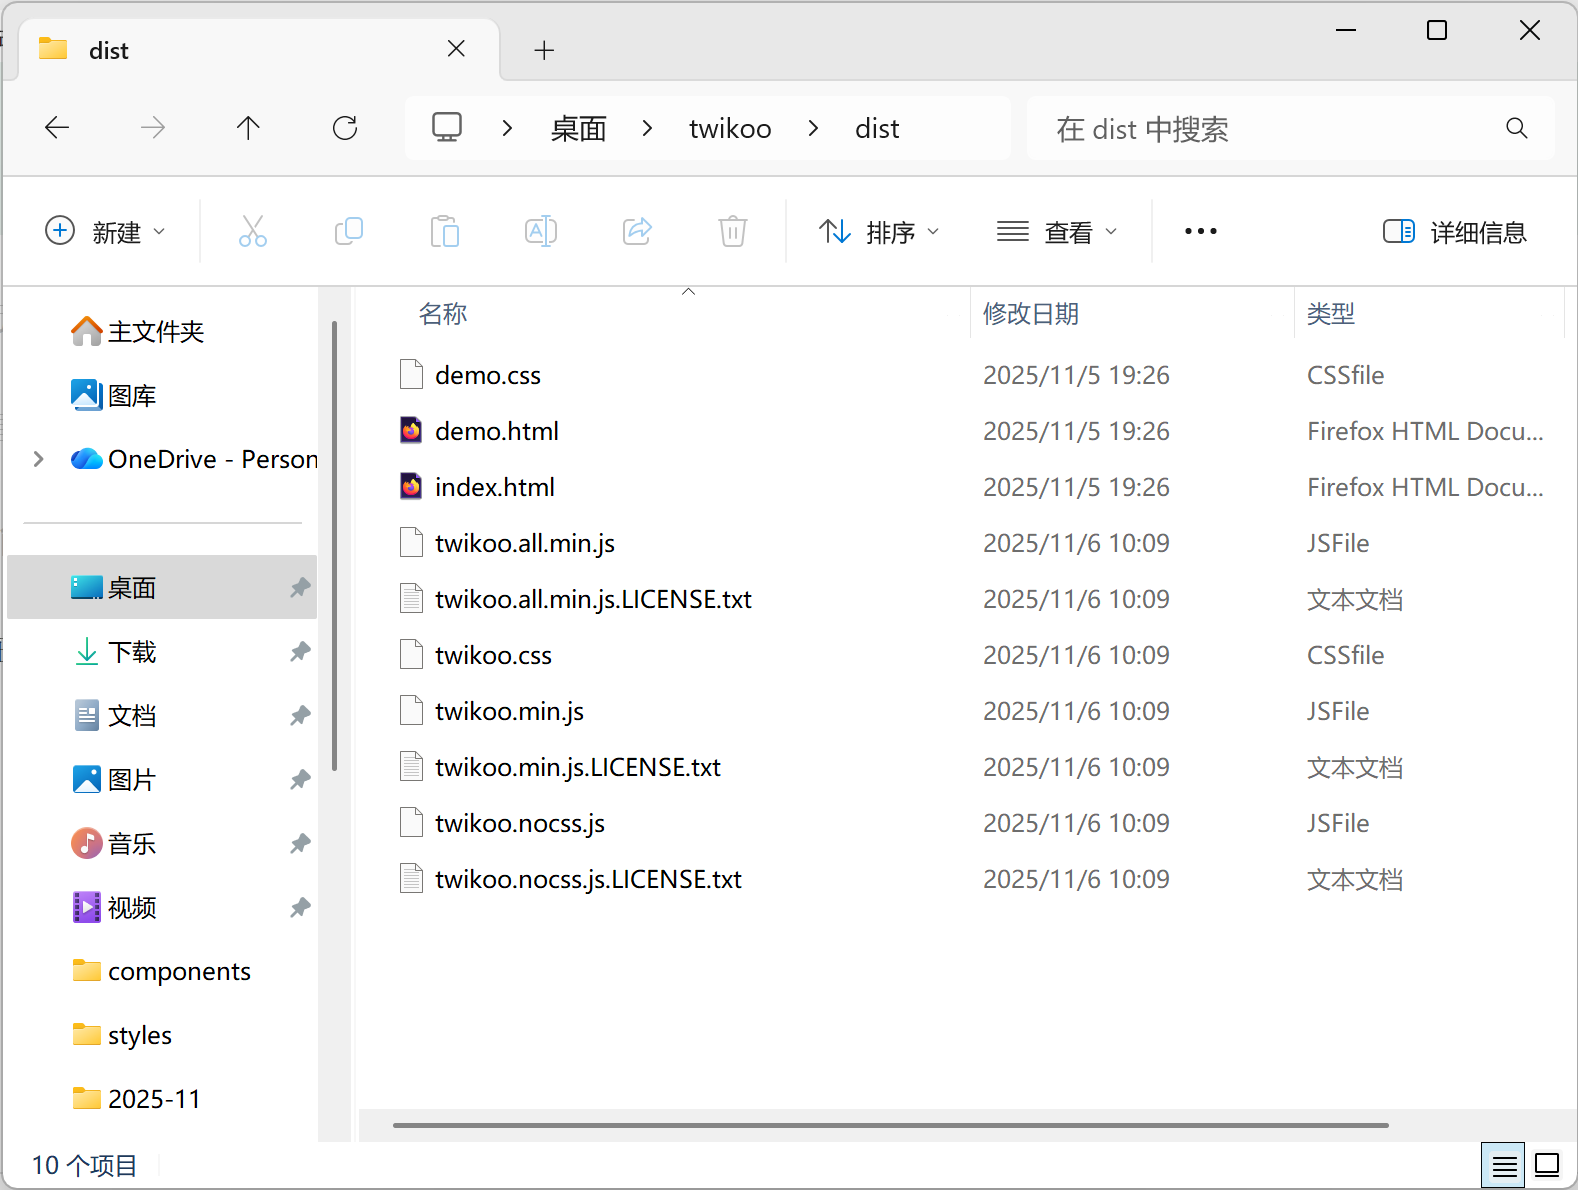Sort by 类型 column header
Viewport: 1578px width, 1190px height.
(x=1331, y=314)
